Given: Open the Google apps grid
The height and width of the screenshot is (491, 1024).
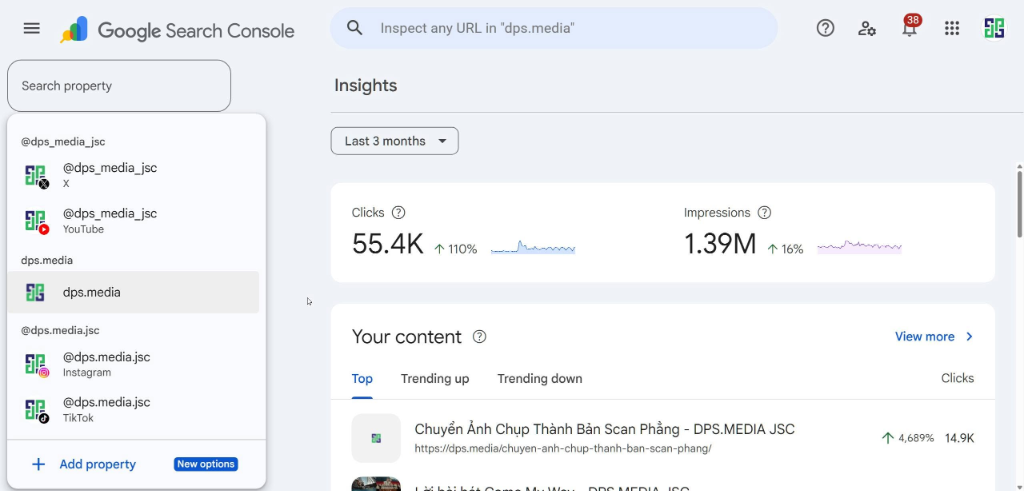Looking at the screenshot, I should coord(952,28).
